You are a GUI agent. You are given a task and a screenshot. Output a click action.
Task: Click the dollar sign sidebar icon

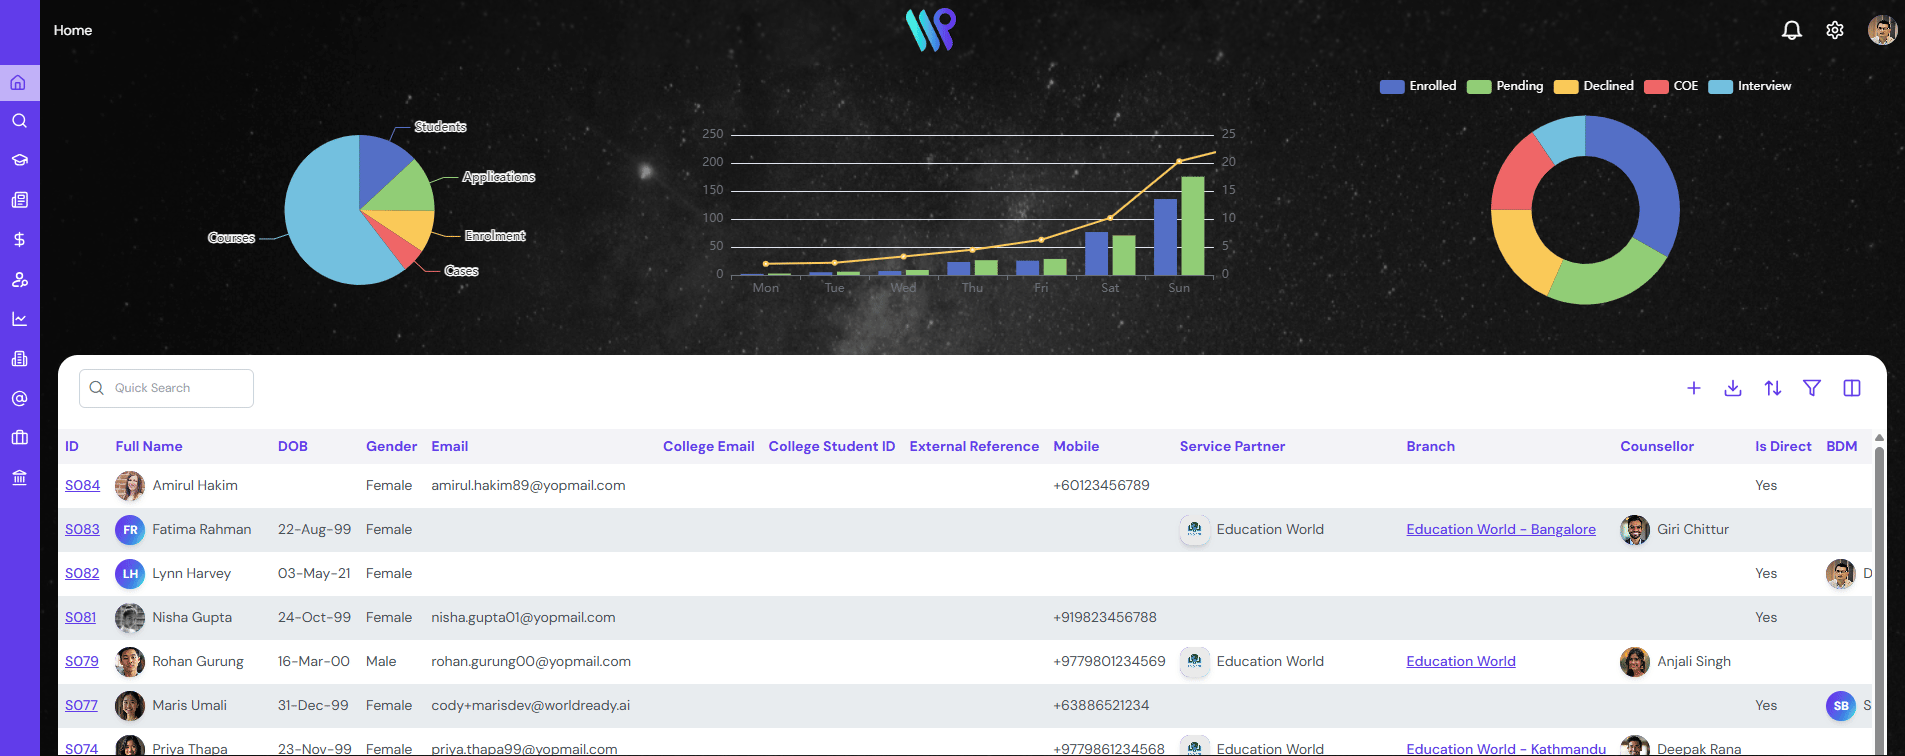(x=19, y=240)
